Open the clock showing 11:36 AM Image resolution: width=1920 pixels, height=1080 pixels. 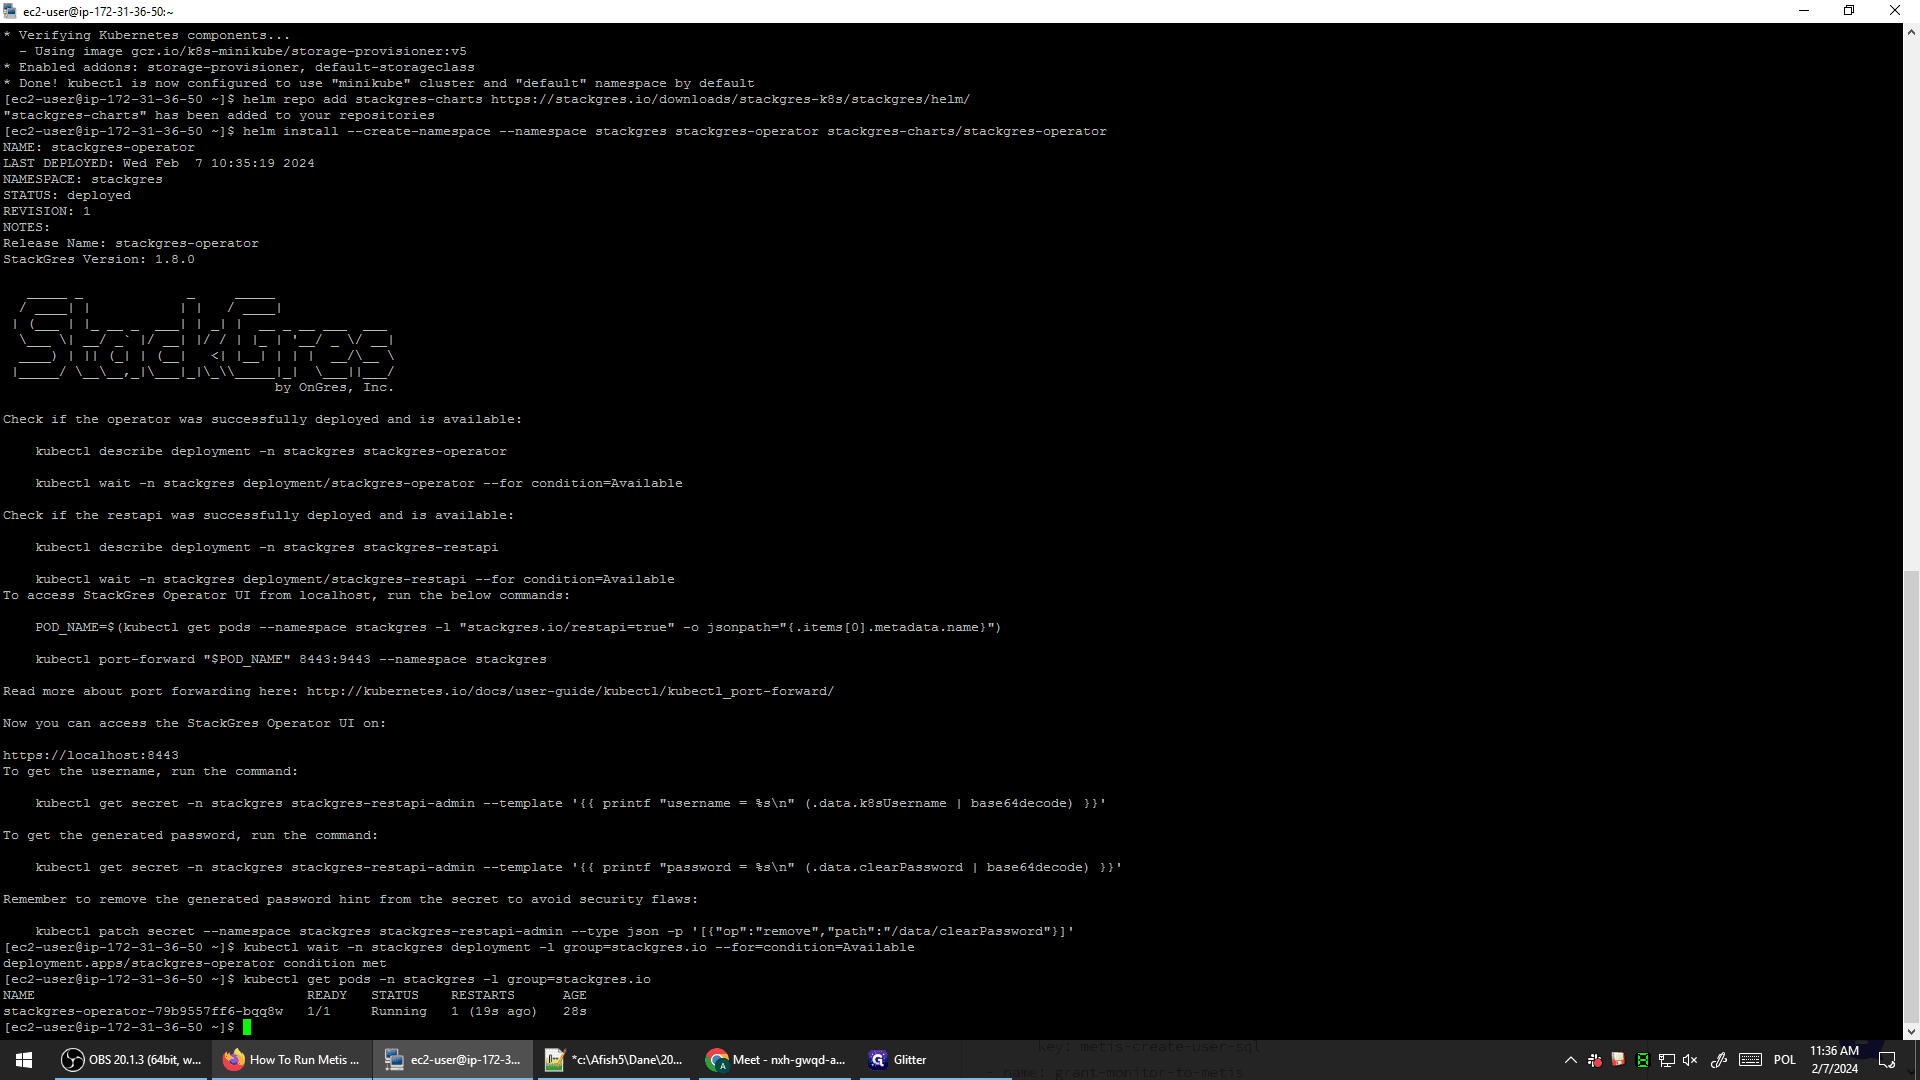point(1834,1060)
